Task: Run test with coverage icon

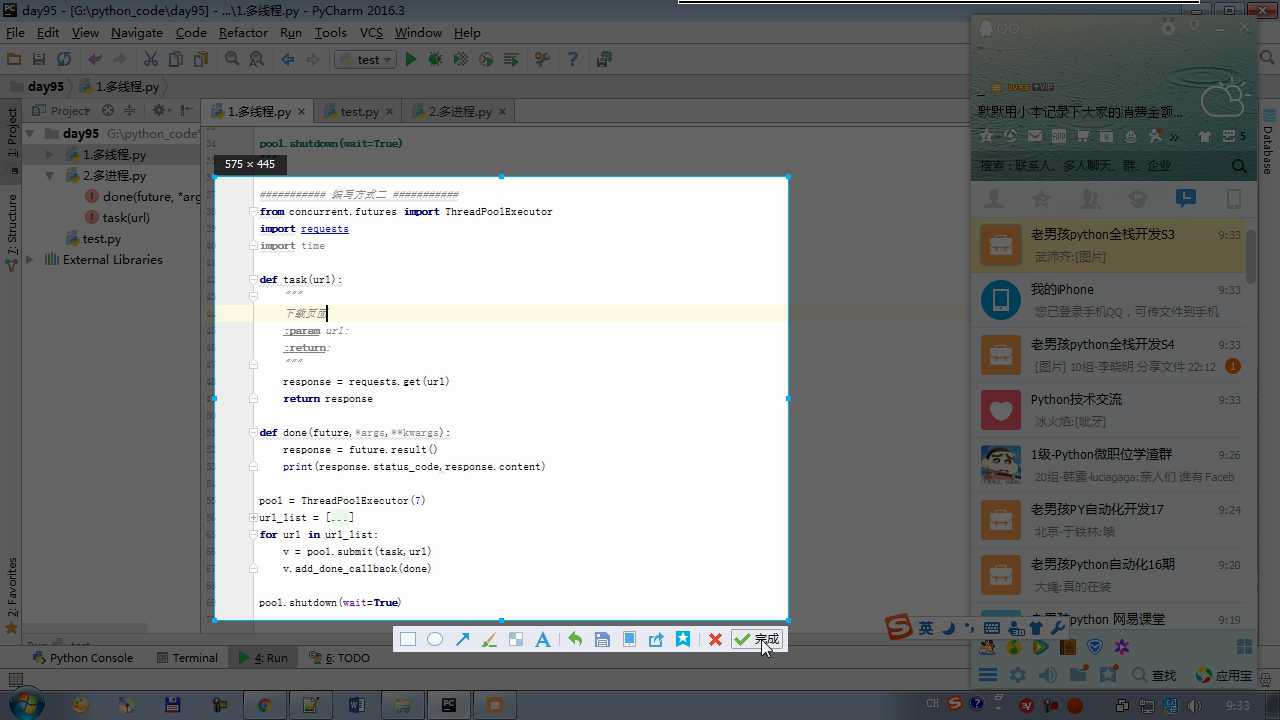Action: click(x=460, y=60)
